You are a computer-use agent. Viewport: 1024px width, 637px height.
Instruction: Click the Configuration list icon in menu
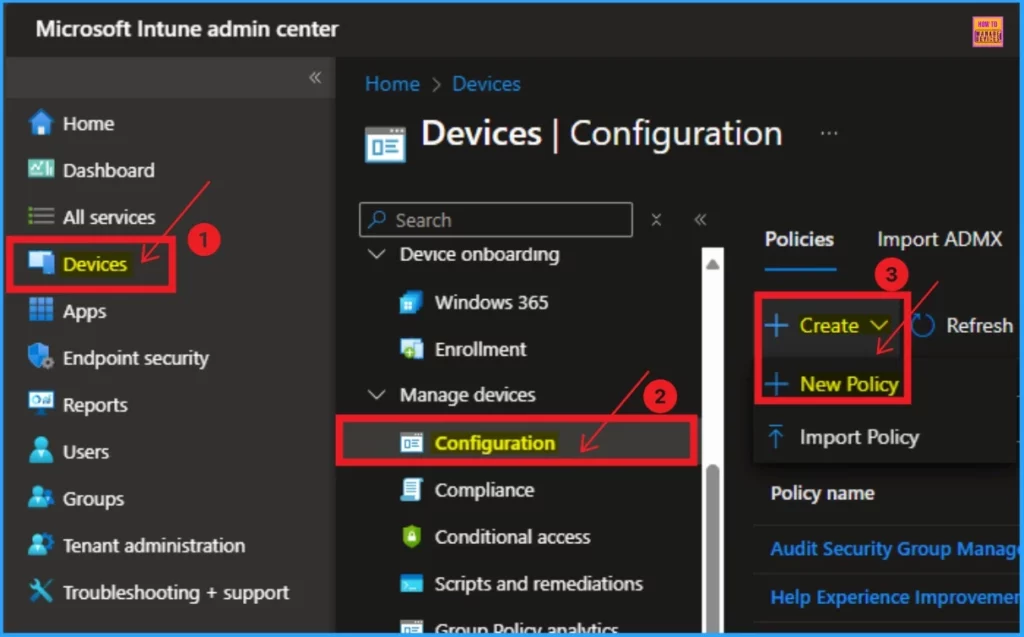click(x=411, y=443)
